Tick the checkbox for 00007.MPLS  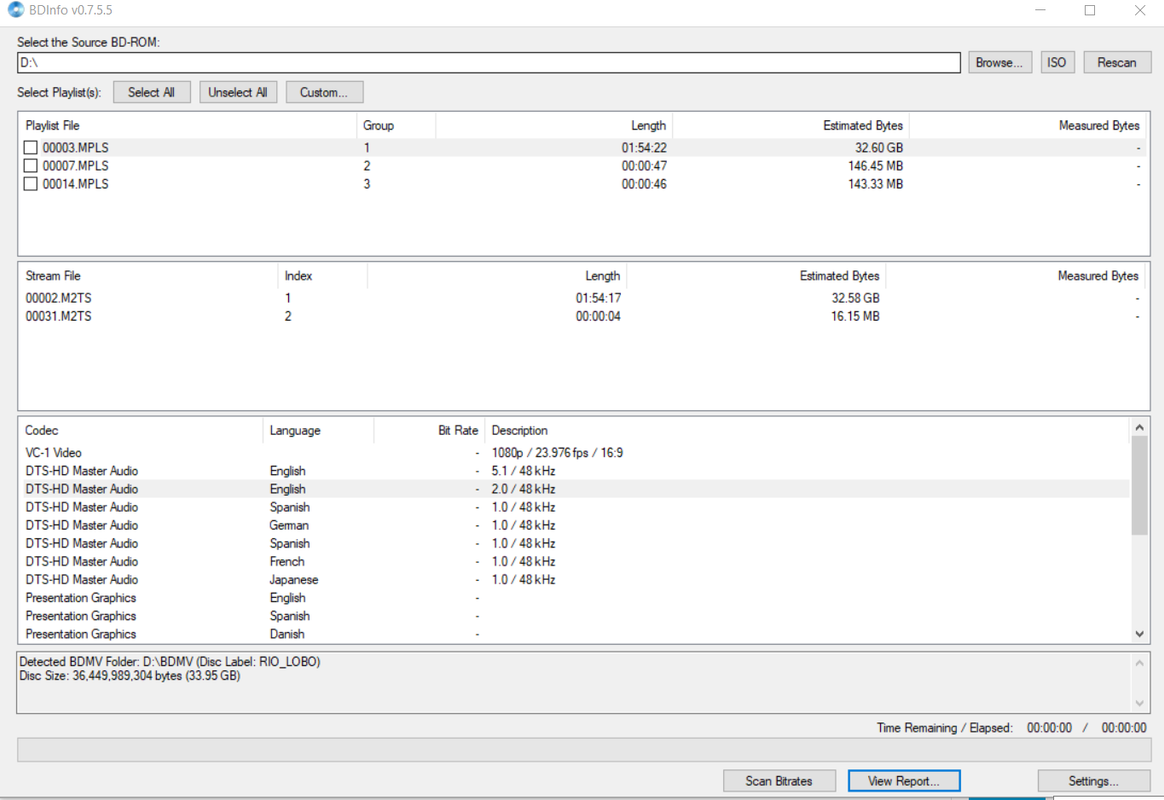click(x=30, y=165)
